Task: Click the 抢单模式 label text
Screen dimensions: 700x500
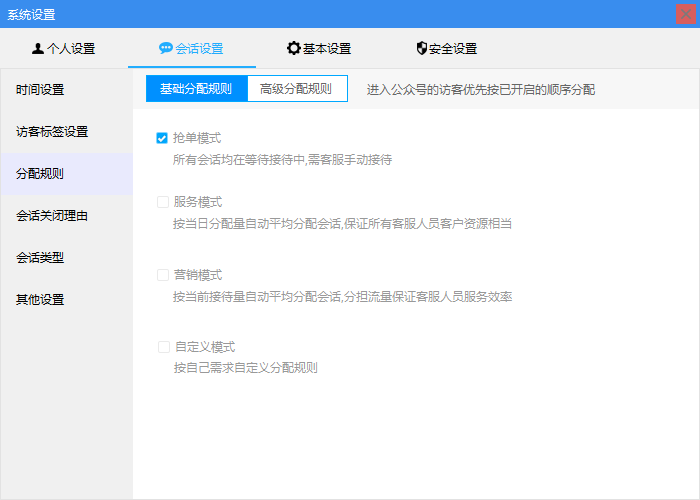Action: tap(197, 138)
